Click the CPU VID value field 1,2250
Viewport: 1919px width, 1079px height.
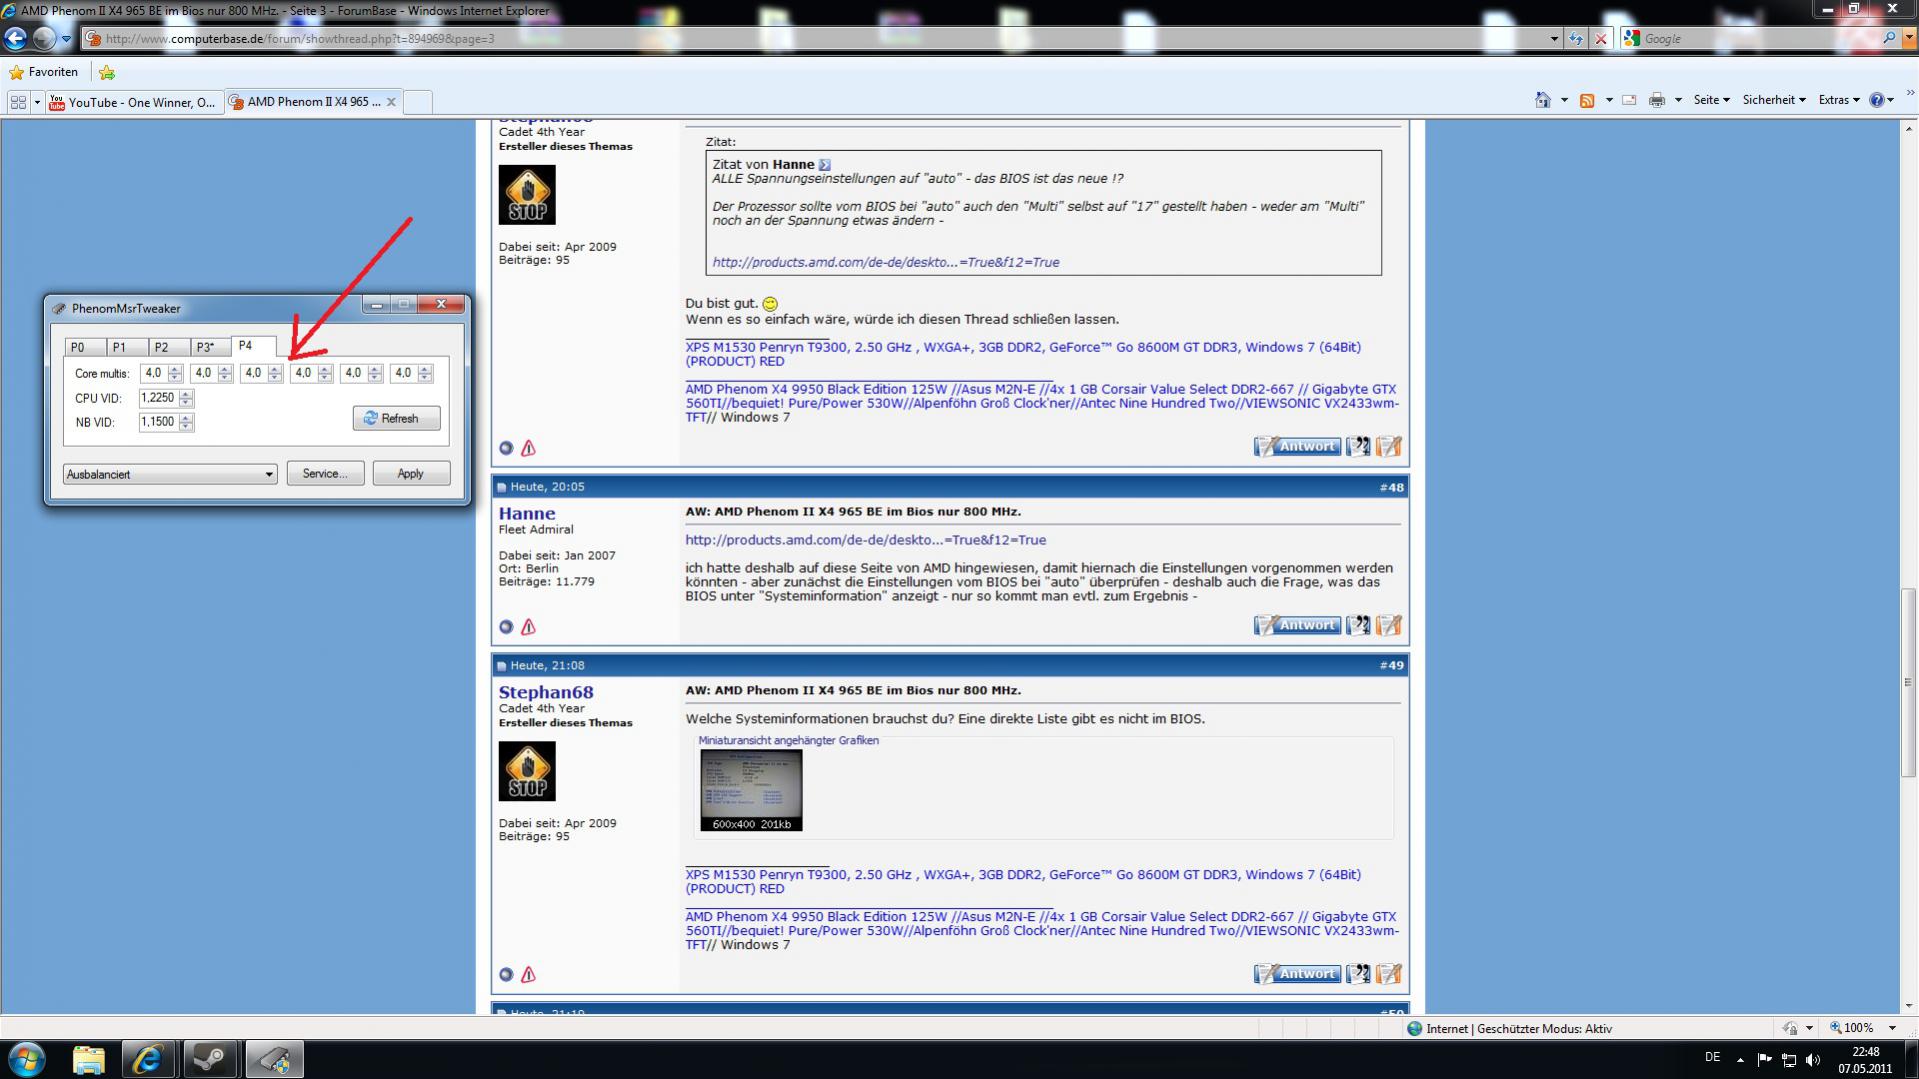pos(159,398)
